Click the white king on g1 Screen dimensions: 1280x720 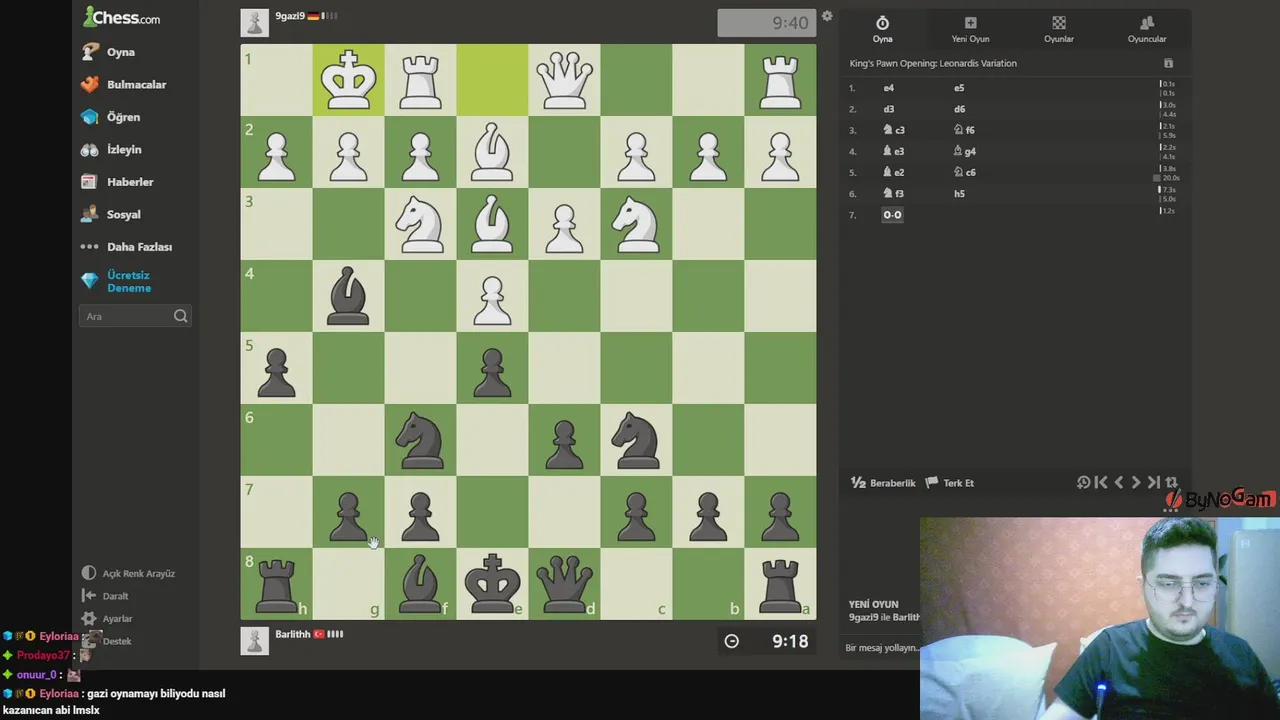tap(348, 80)
